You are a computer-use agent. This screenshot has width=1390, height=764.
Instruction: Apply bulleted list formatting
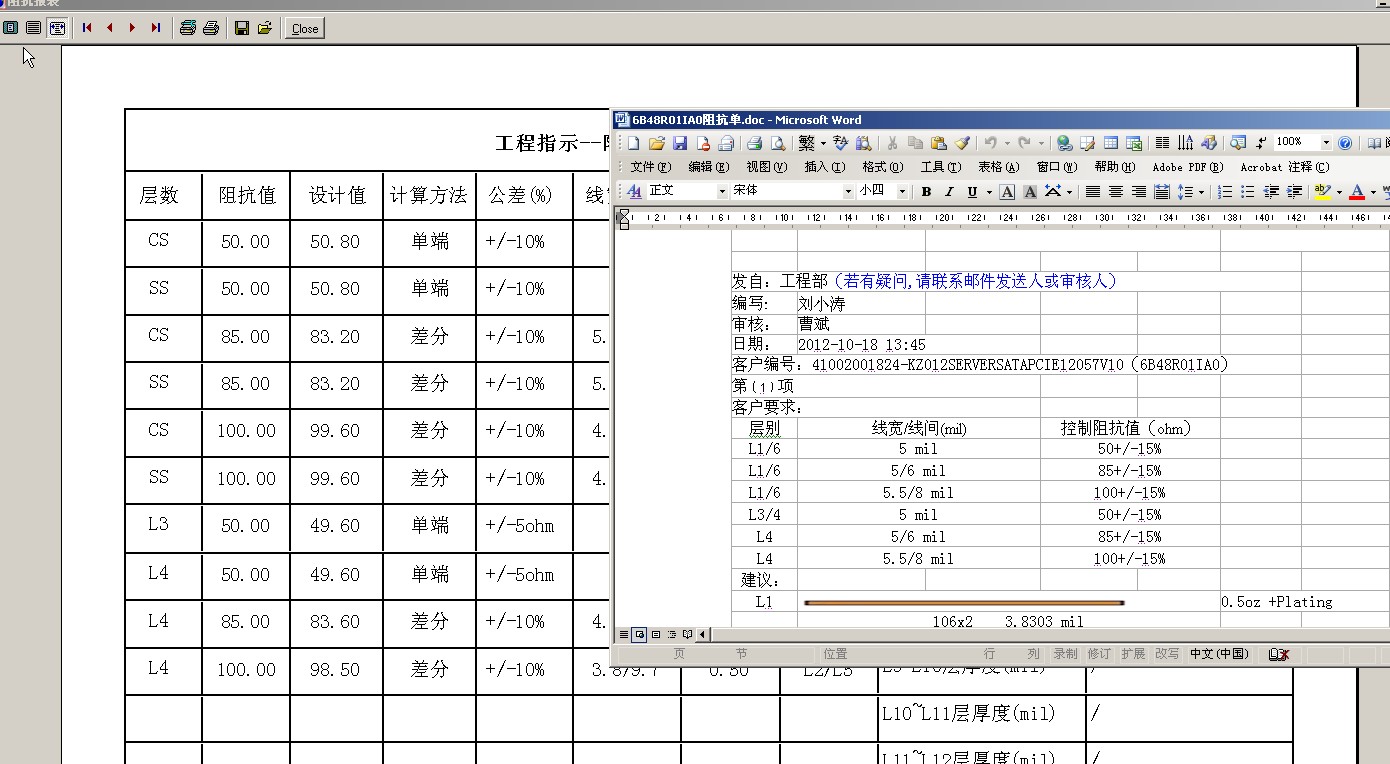1248,191
